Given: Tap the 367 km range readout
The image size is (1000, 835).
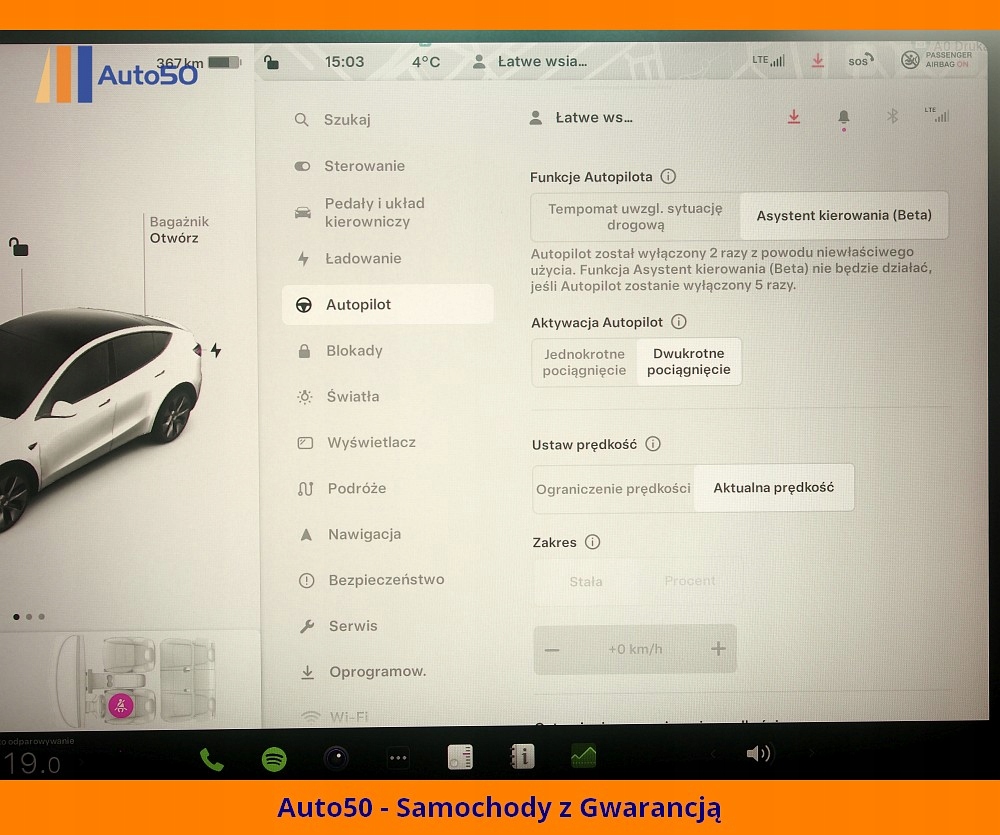Looking at the screenshot, I should [x=180, y=63].
